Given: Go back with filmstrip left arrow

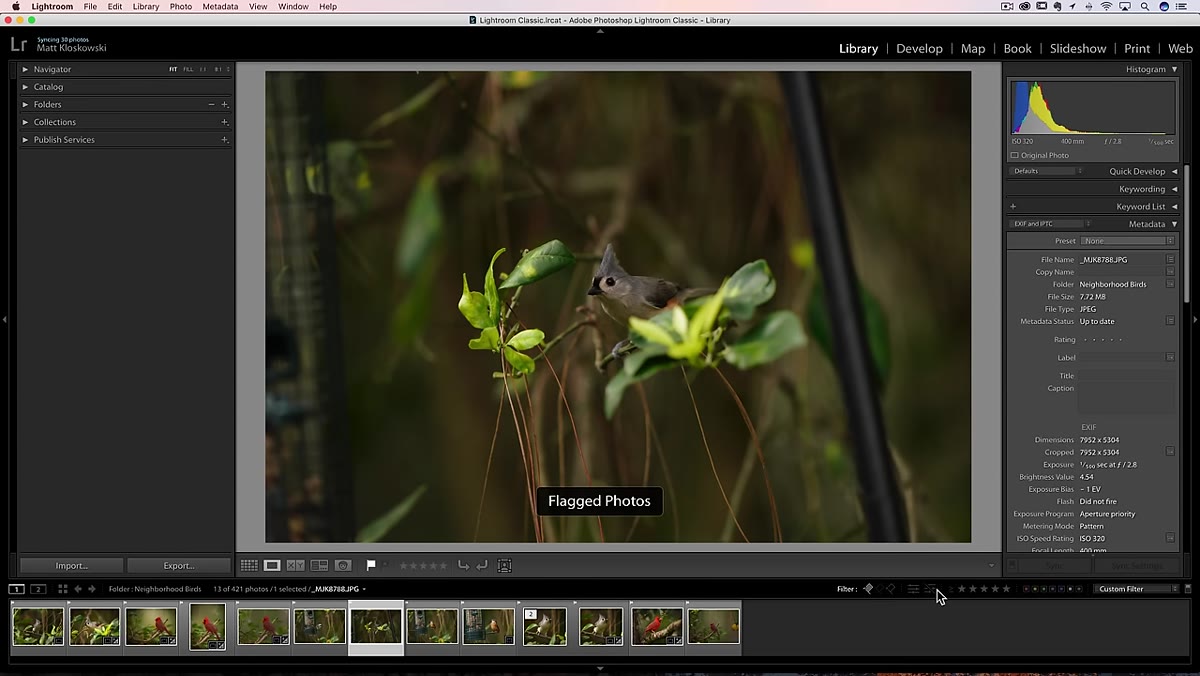Looking at the screenshot, I should pos(78,589).
